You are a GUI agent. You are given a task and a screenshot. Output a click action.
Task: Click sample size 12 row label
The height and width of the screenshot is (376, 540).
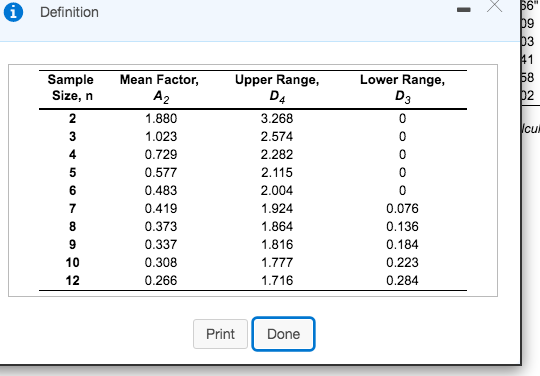[x=72, y=280]
